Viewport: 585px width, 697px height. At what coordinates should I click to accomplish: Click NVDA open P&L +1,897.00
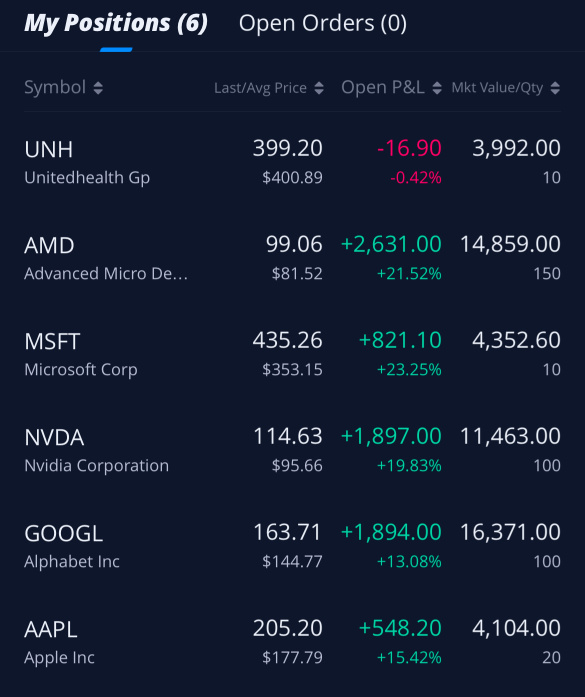[391, 436]
